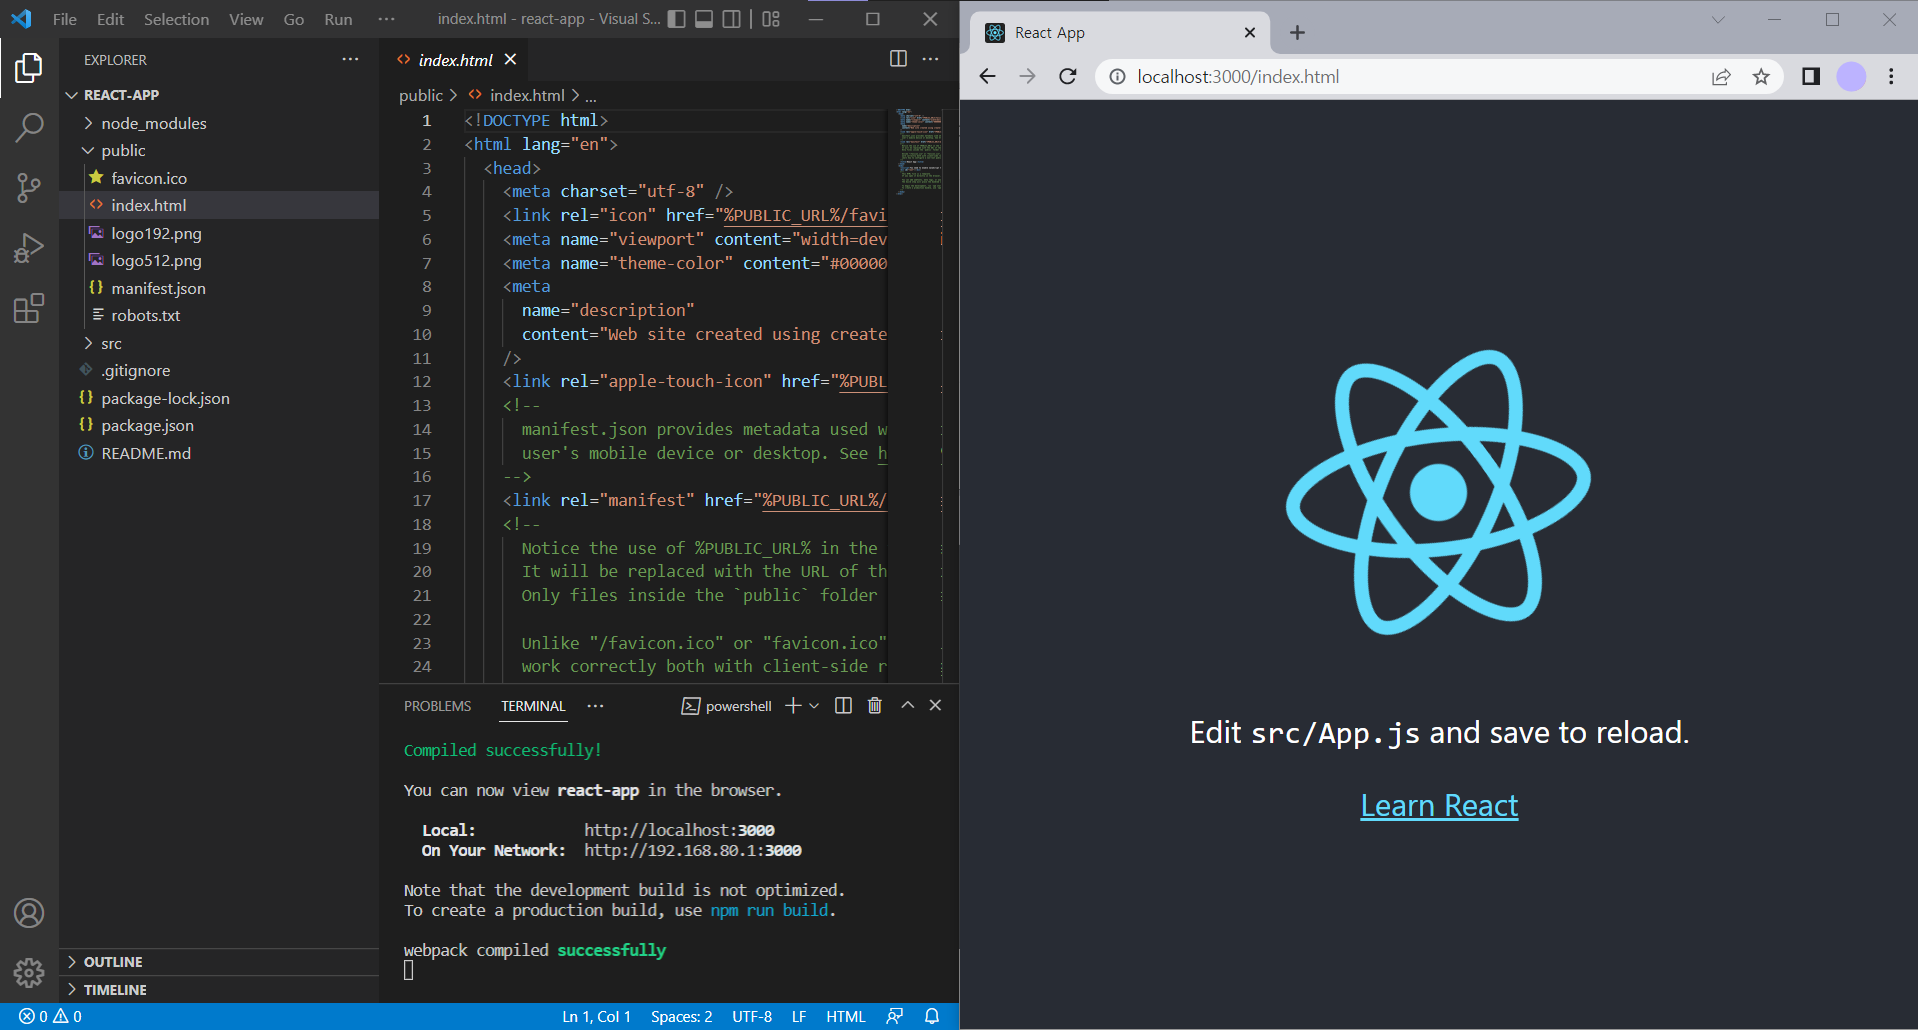
Task: Click the Learn React link
Action: click(1439, 806)
